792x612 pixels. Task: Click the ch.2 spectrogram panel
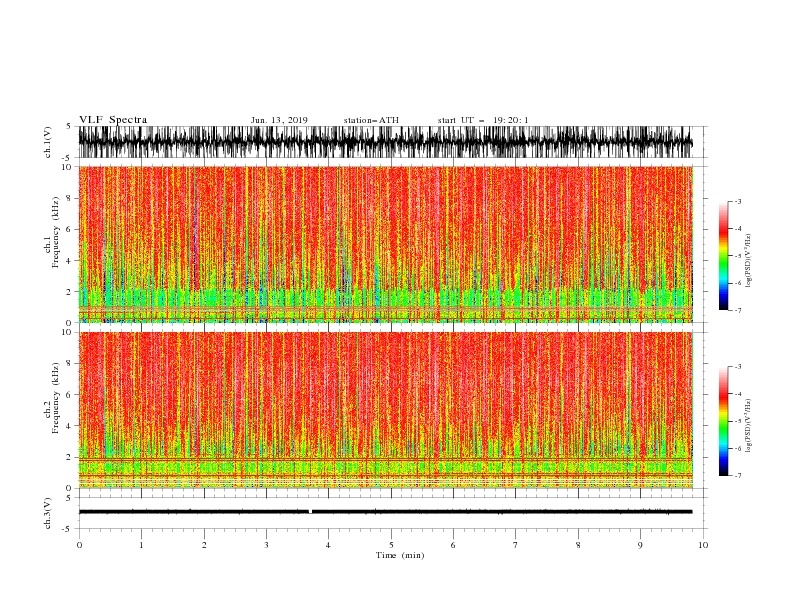click(x=386, y=410)
